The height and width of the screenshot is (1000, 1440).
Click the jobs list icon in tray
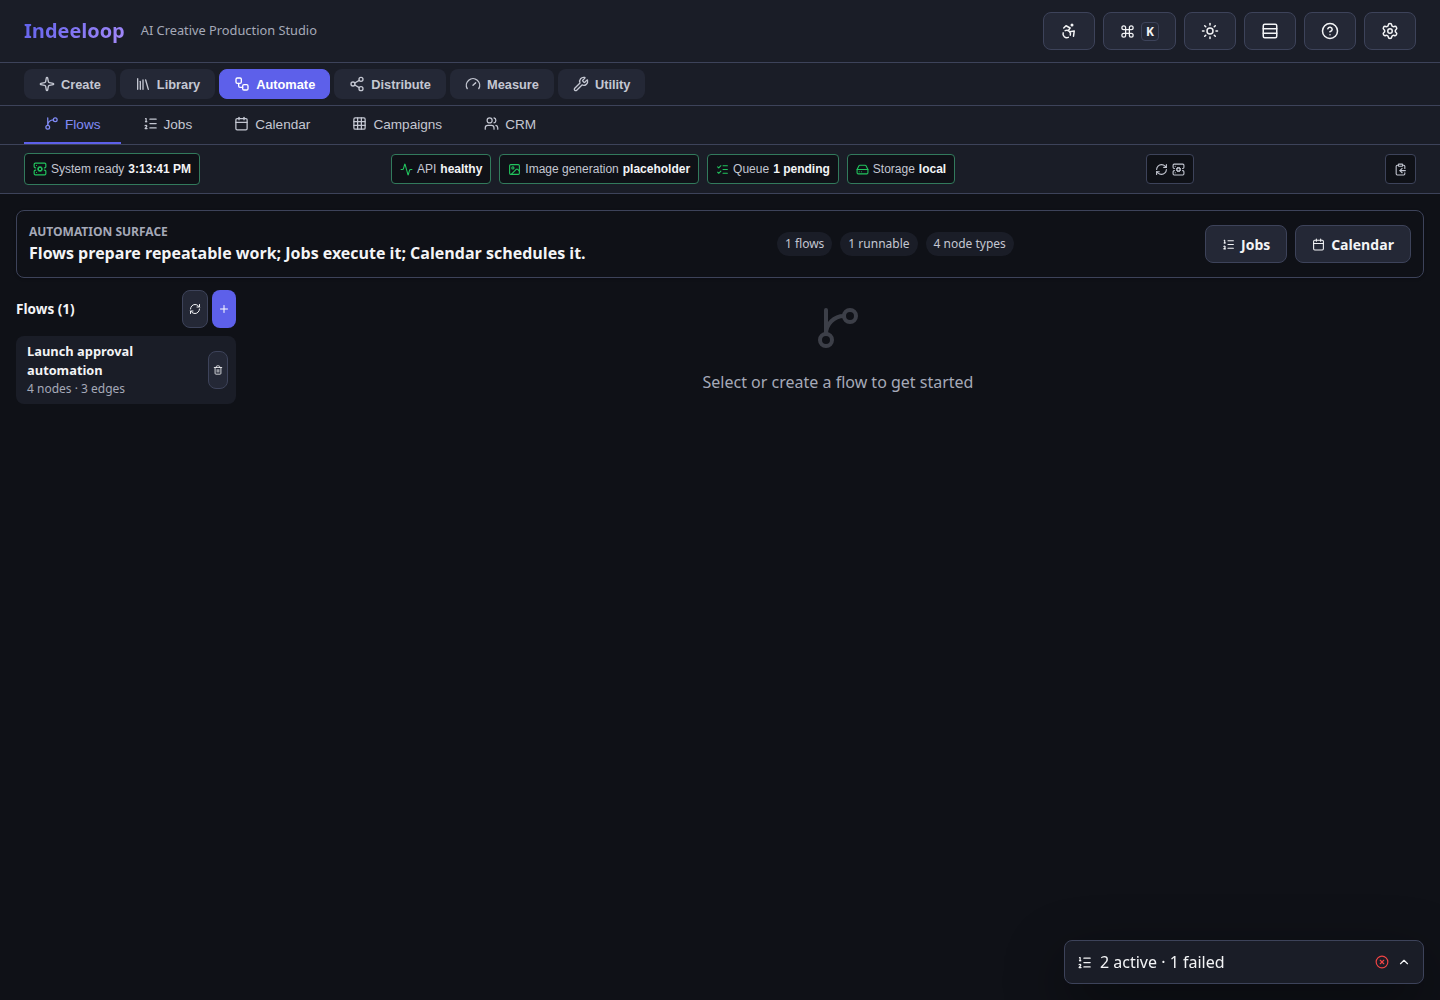(1085, 962)
